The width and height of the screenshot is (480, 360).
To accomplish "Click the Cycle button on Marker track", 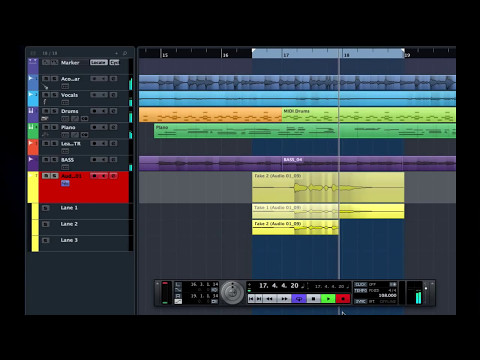I will pyautogui.click(x=114, y=62).
